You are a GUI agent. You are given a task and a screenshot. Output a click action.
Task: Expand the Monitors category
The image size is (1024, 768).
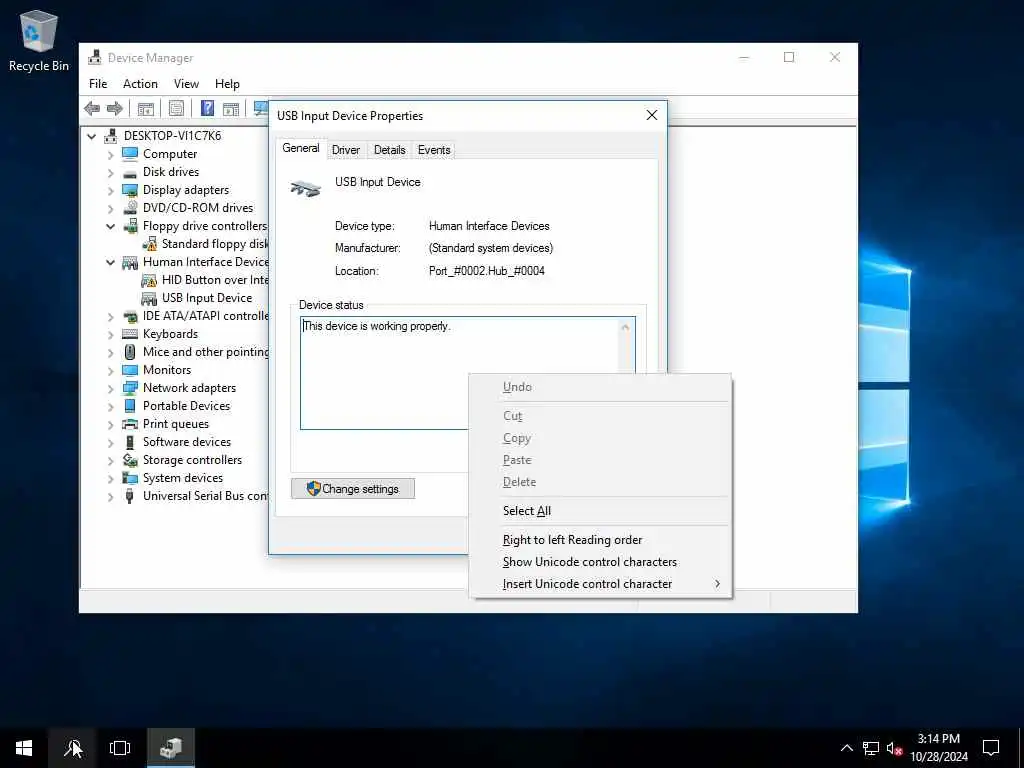[x=110, y=370]
